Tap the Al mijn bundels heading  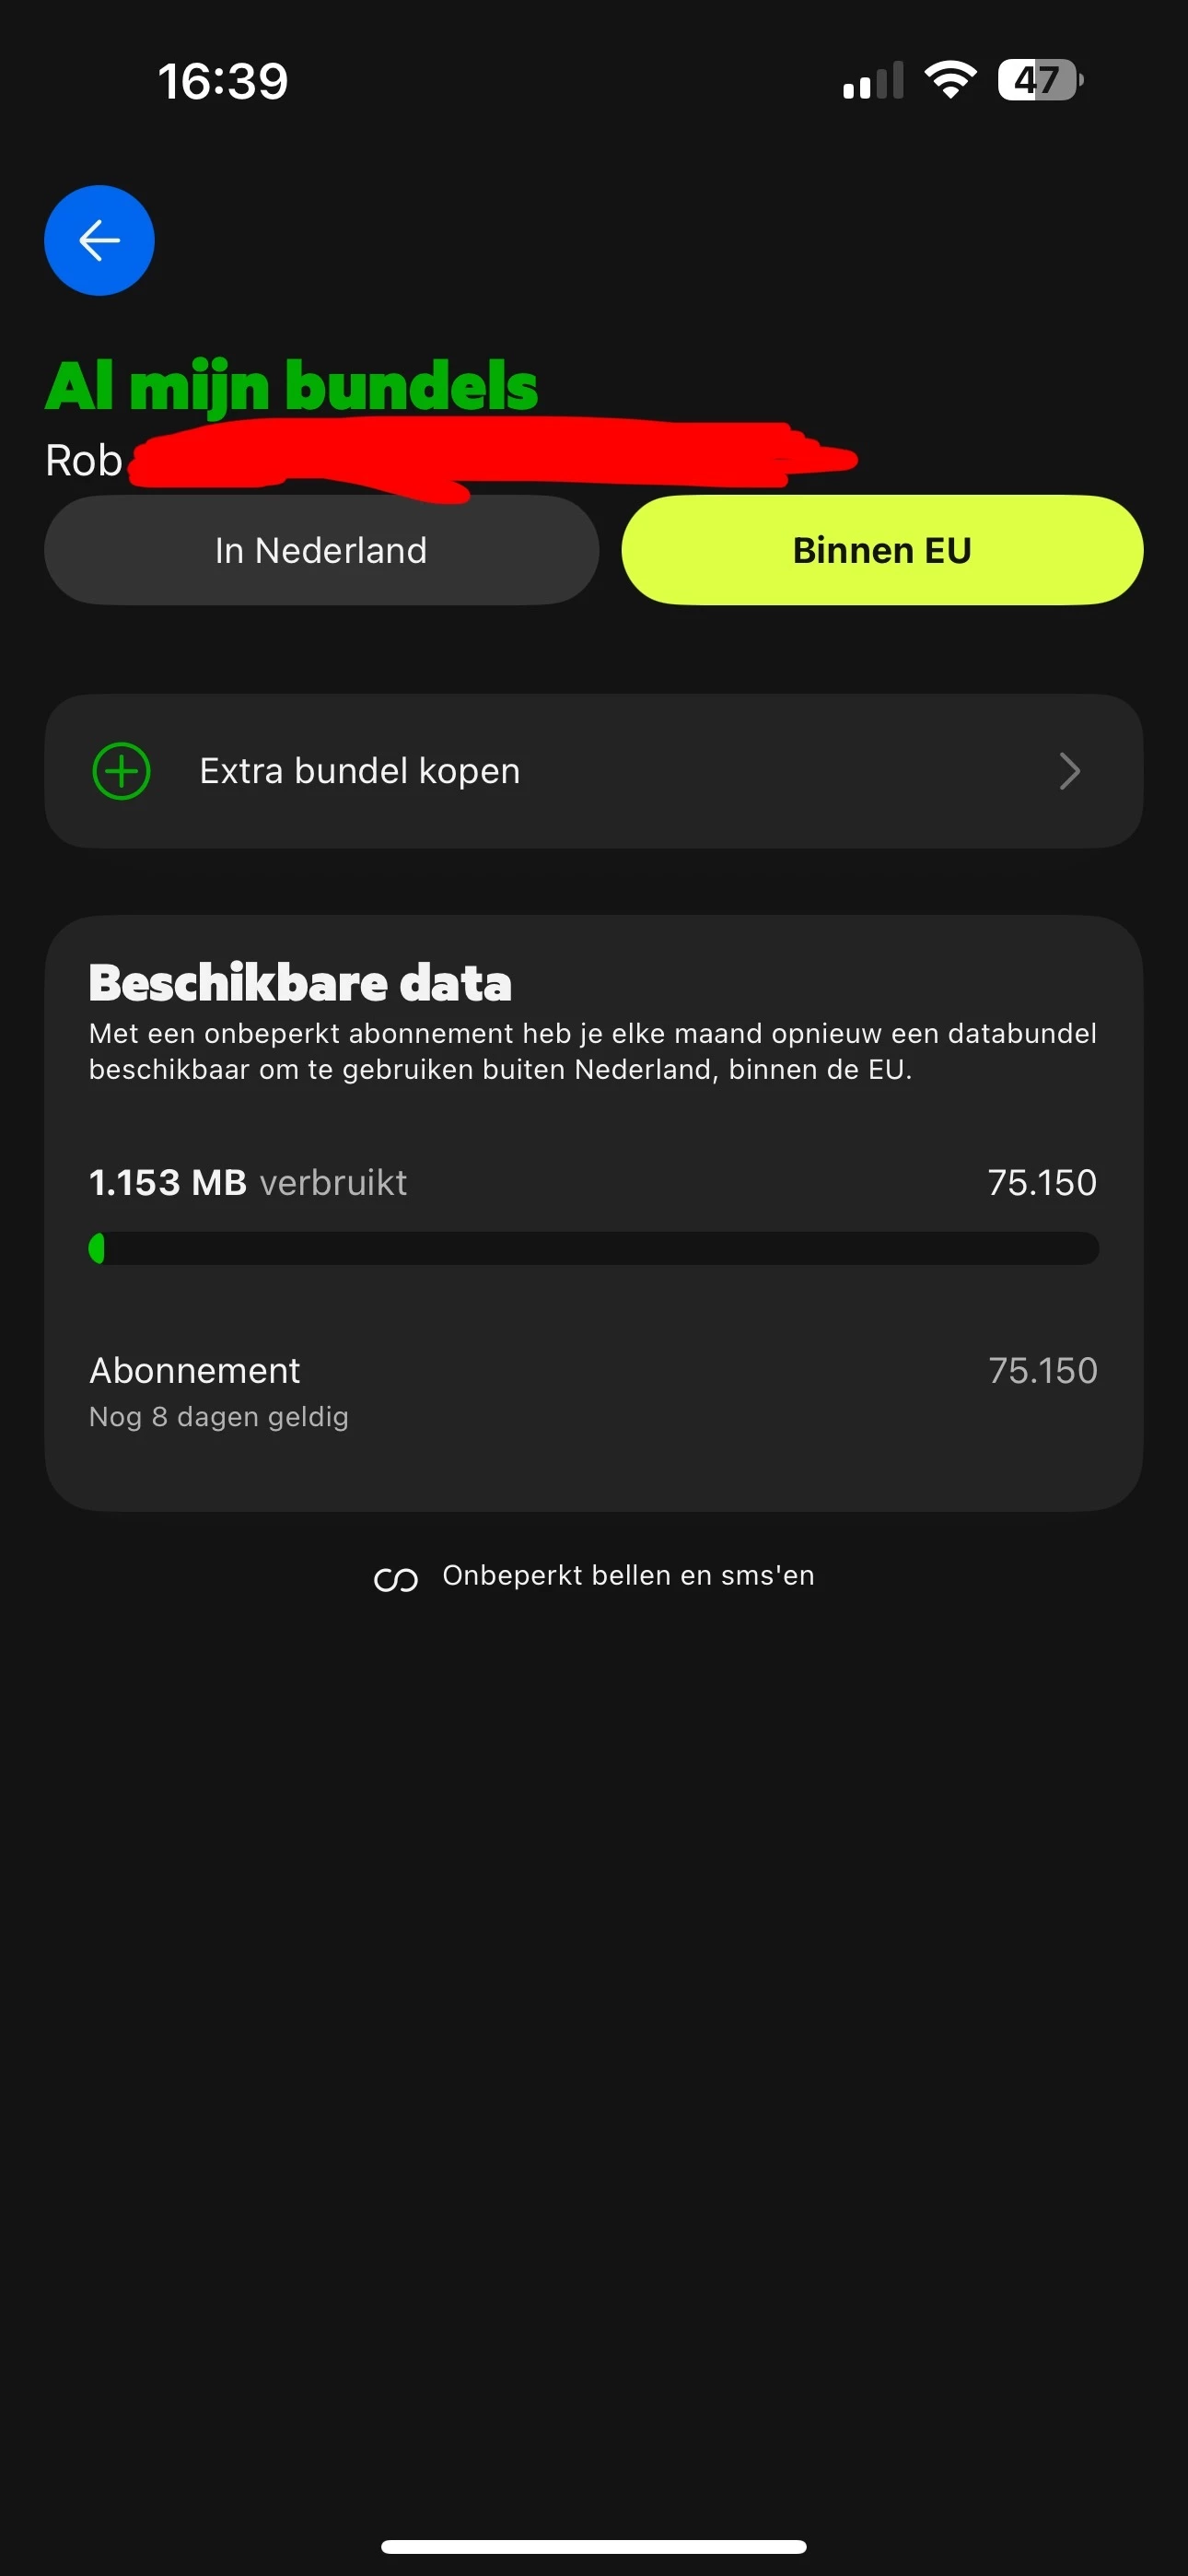[291, 387]
